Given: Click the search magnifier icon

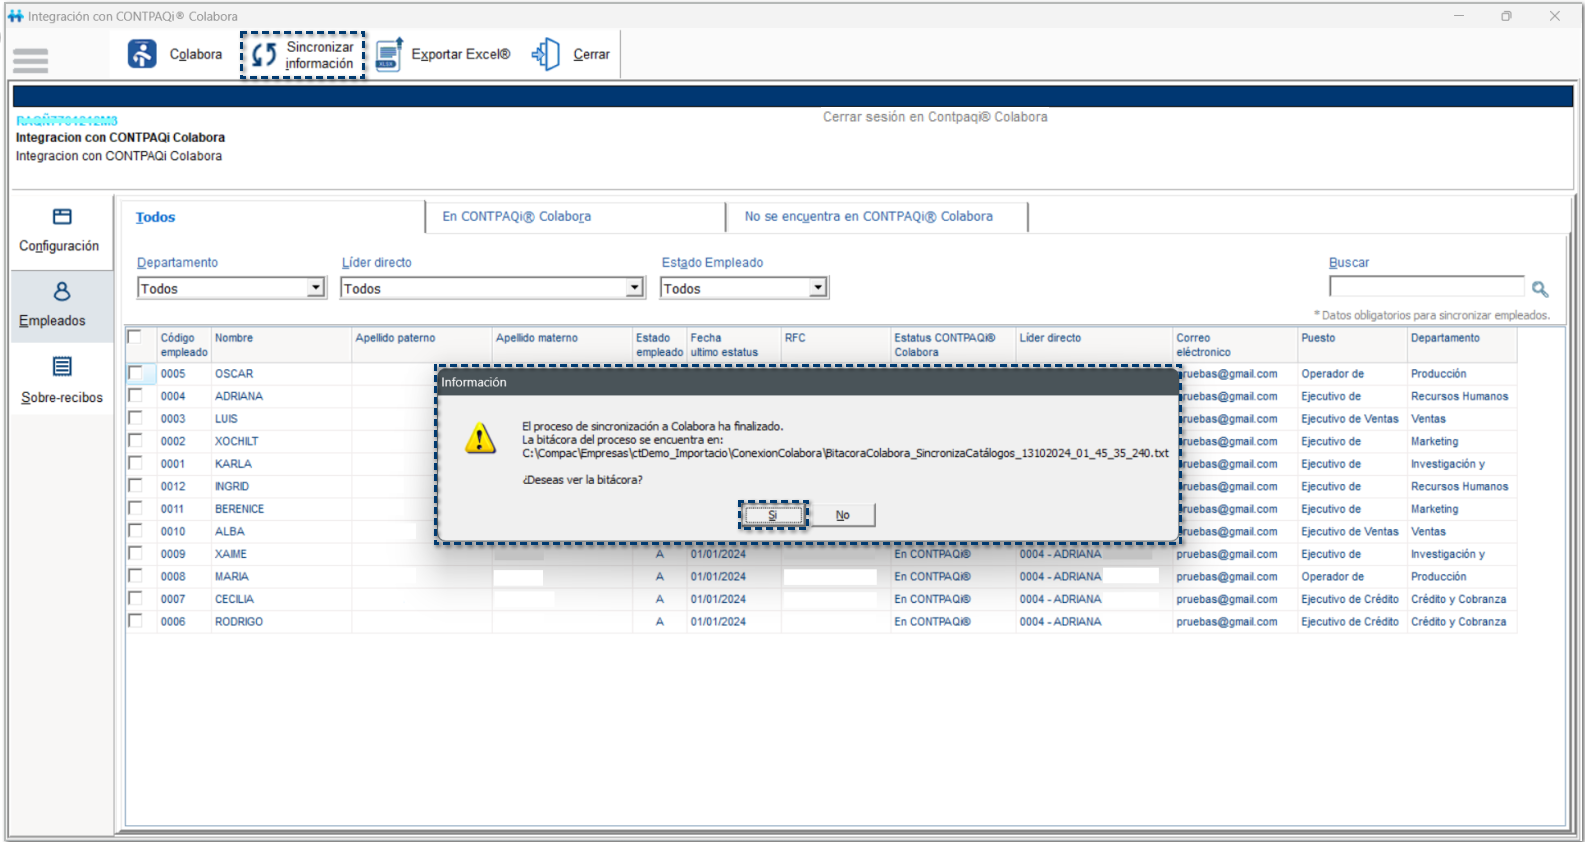Looking at the screenshot, I should coord(1540,289).
